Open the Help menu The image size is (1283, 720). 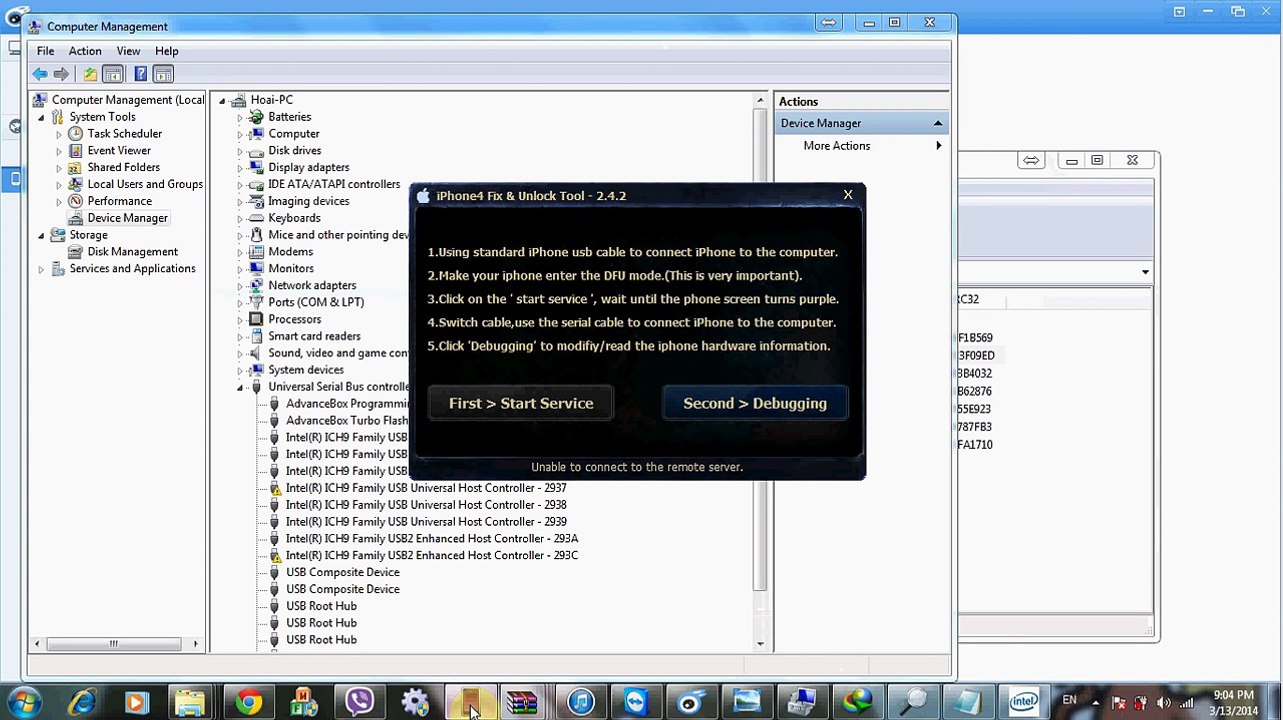coord(167,51)
